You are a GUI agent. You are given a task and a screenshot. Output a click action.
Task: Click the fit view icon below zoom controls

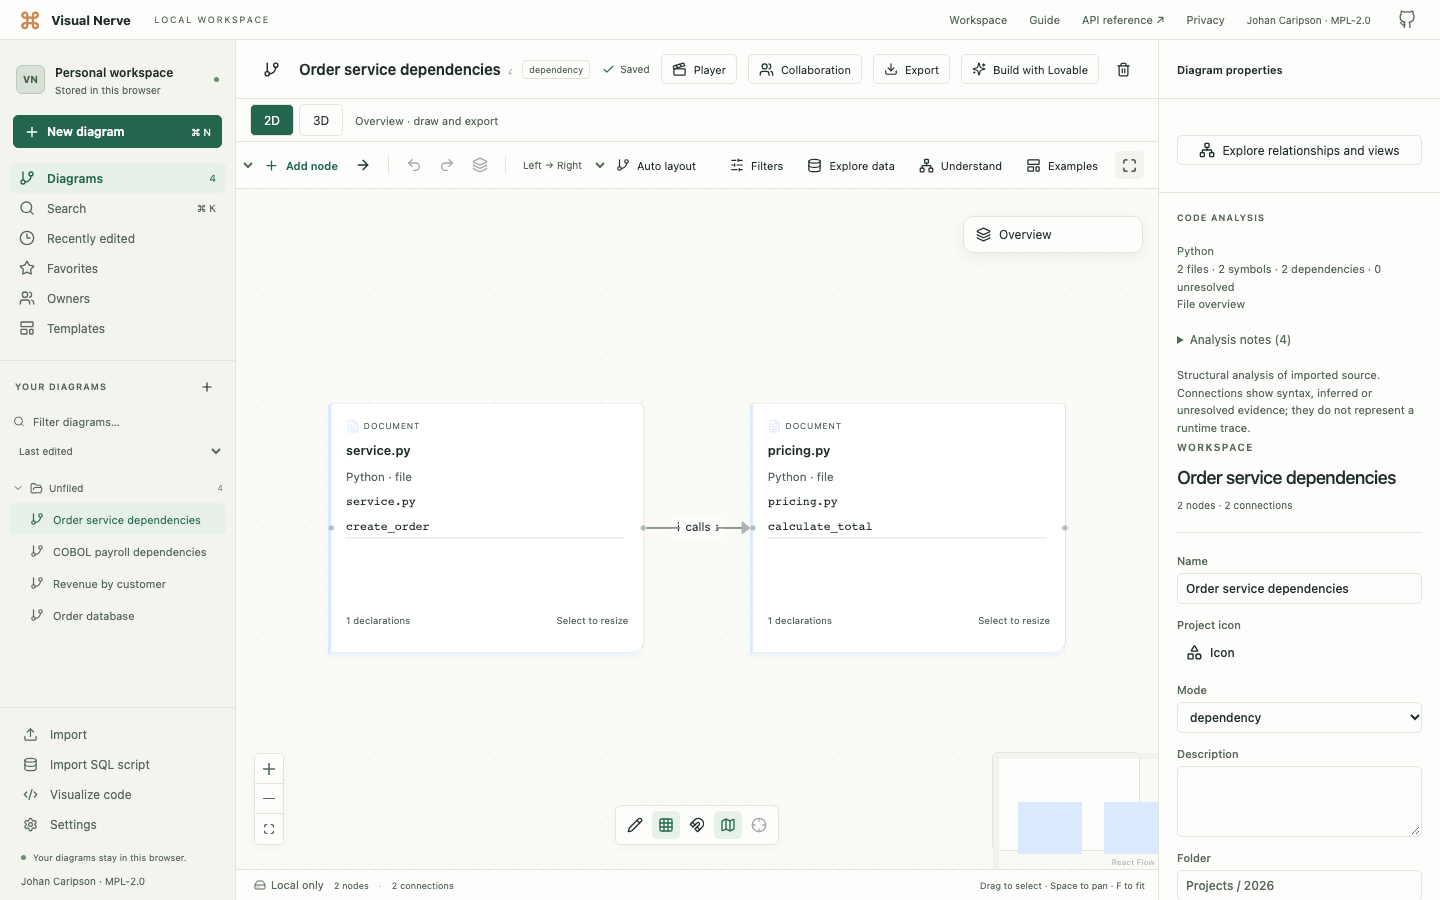pos(269,829)
